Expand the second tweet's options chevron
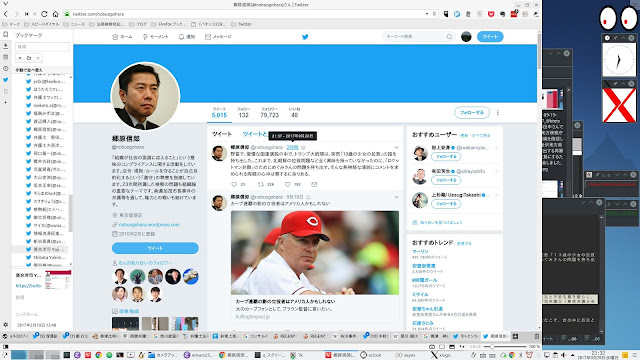 click(396, 197)
